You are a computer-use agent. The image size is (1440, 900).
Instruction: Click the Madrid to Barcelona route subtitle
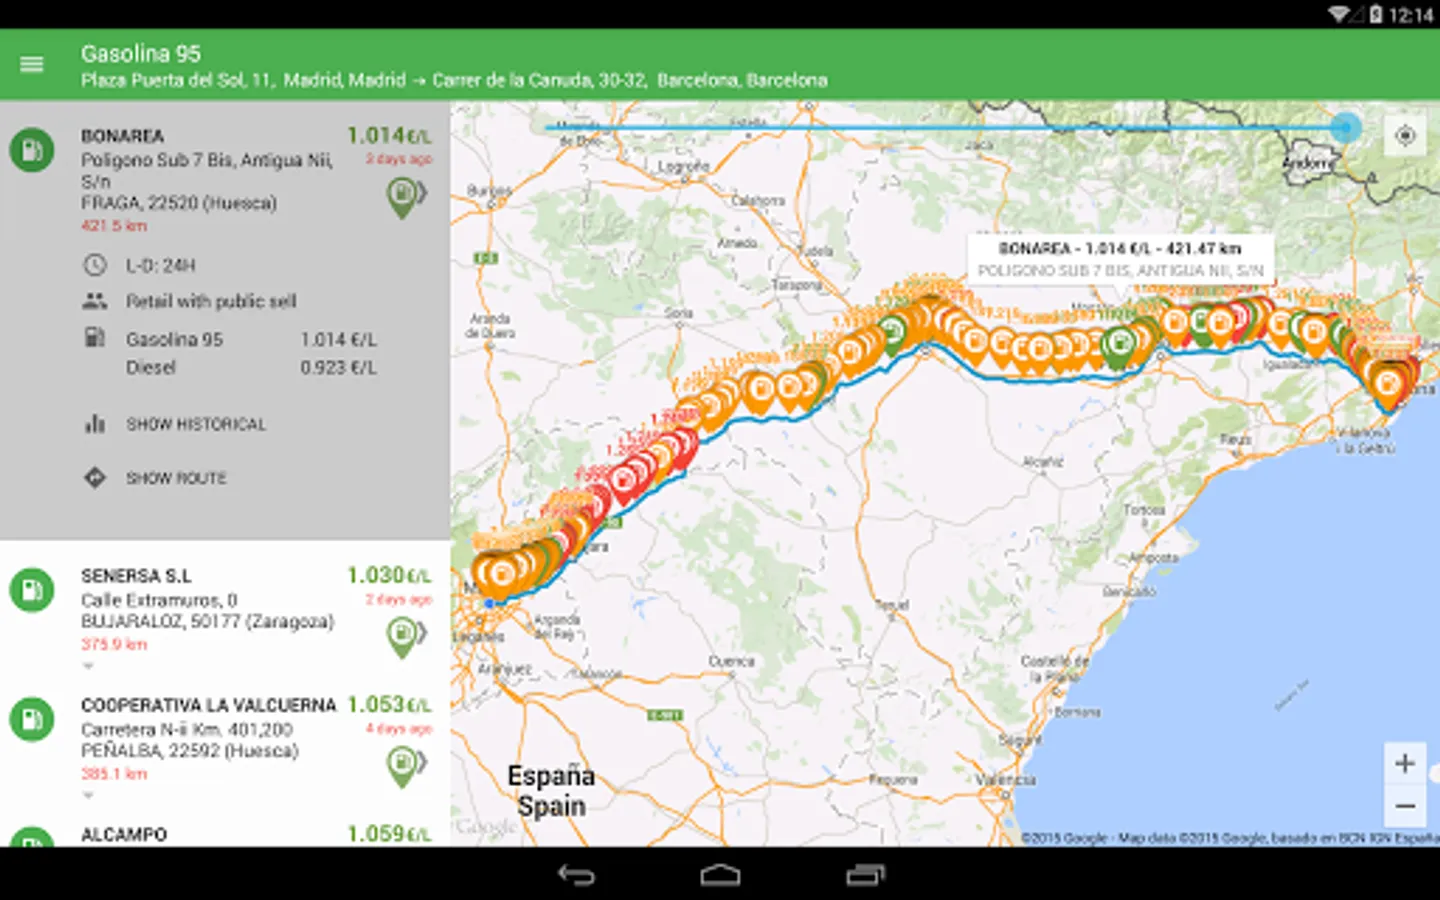(454, 80)
